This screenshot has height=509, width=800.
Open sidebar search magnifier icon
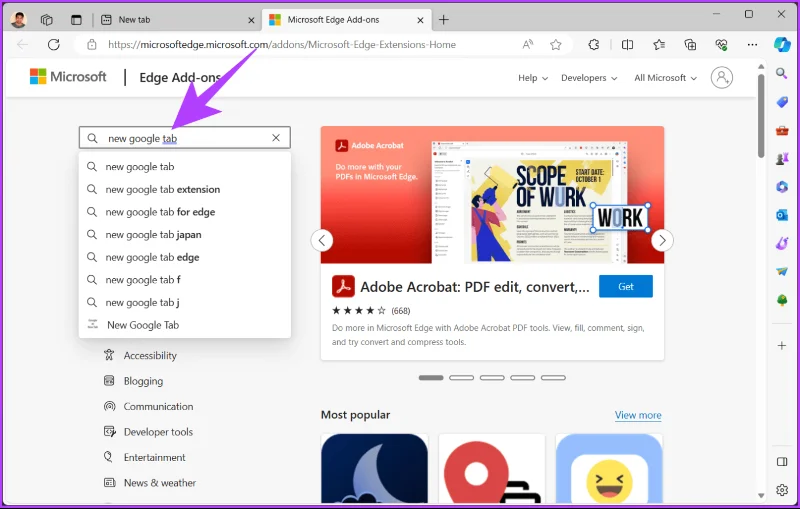(x=782, y=73)
